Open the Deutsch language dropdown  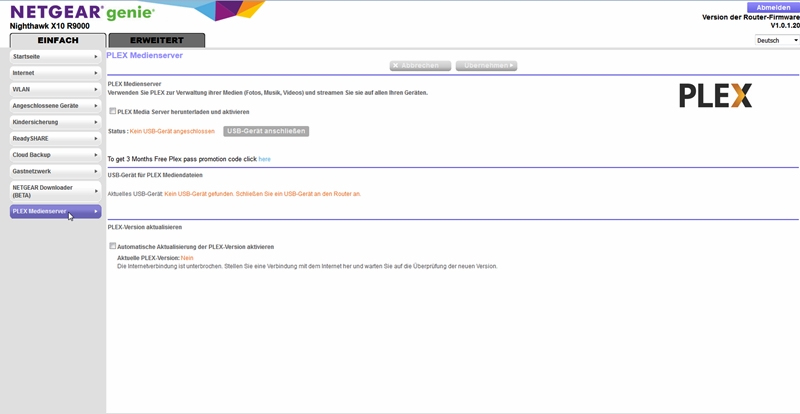pos(776,41)
